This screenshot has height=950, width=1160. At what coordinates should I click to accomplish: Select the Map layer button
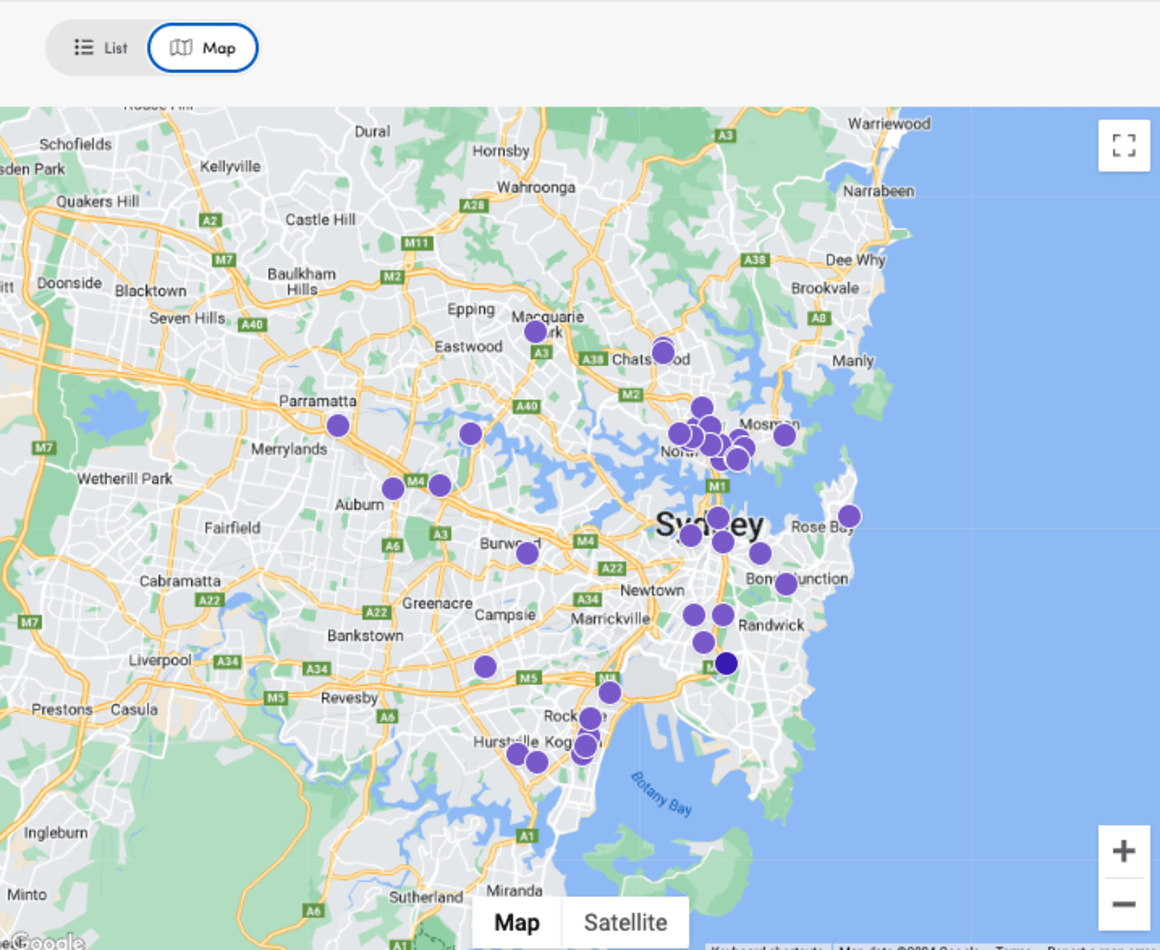click(x=517, y=923)
